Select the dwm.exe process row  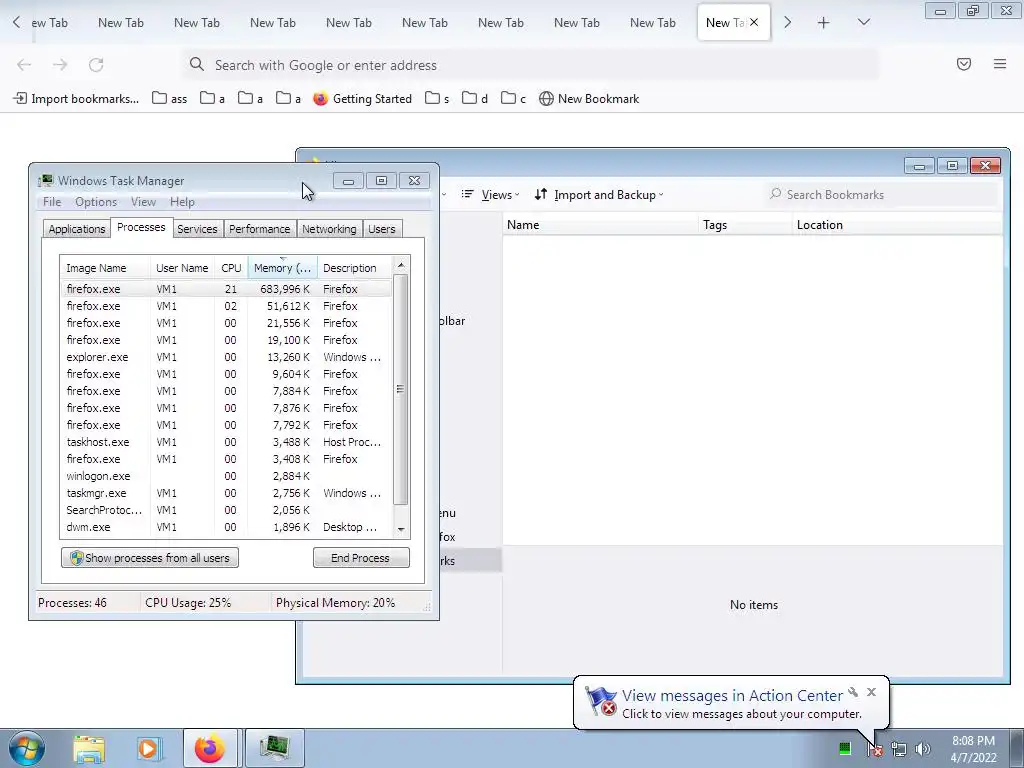click(227, 527)
